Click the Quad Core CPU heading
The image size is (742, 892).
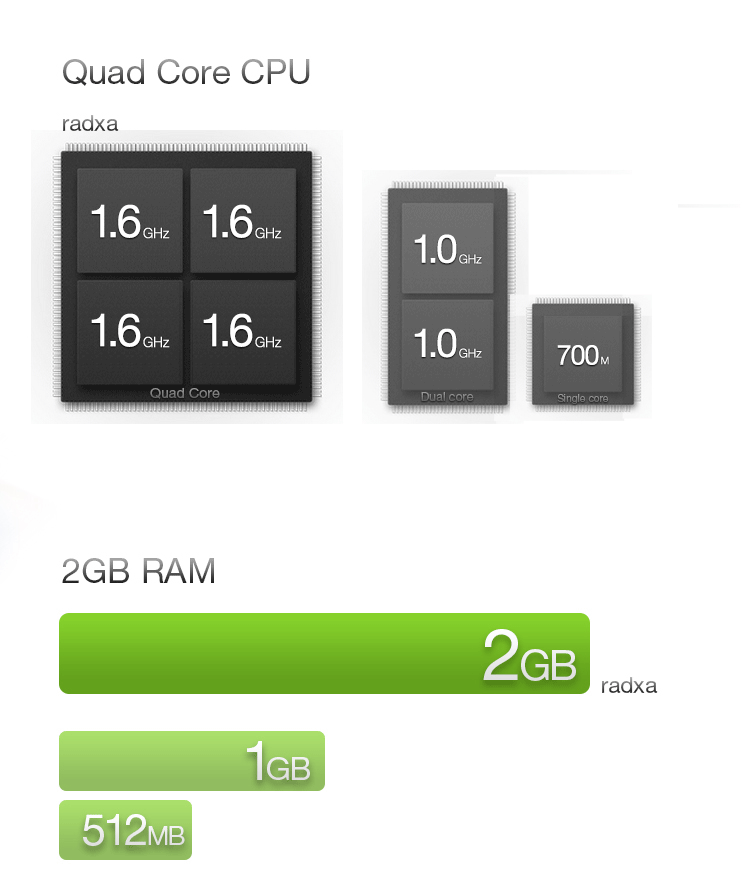pos(186,72)
